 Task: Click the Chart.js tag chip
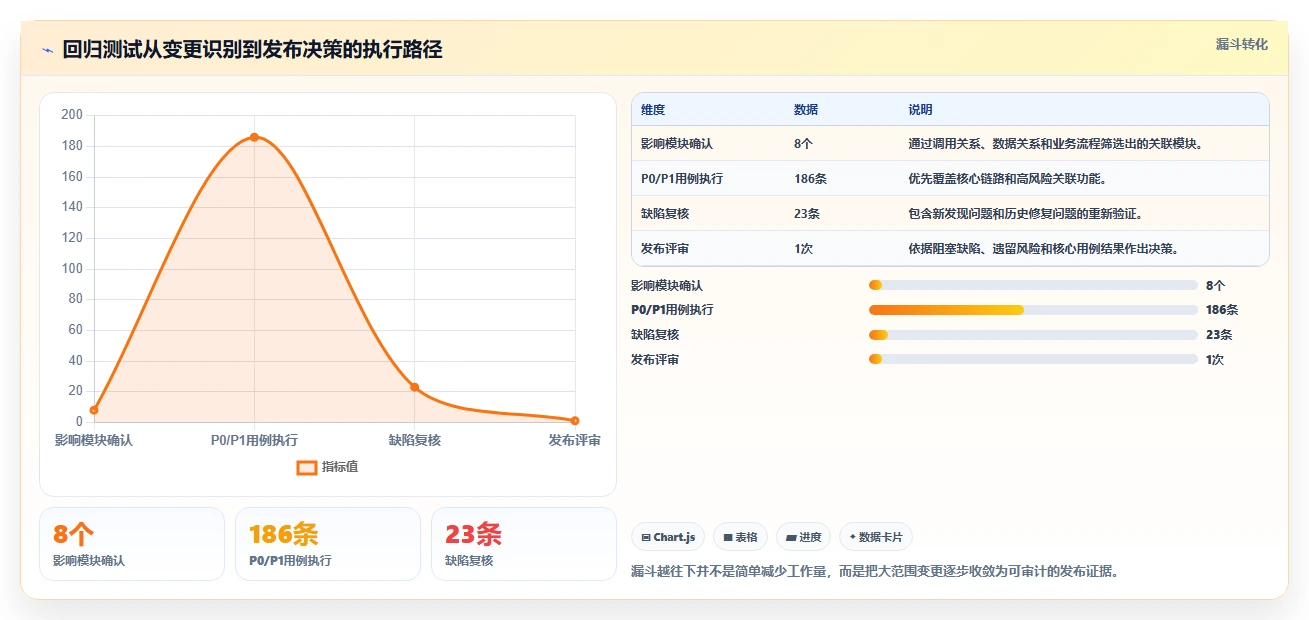(669, 537)
